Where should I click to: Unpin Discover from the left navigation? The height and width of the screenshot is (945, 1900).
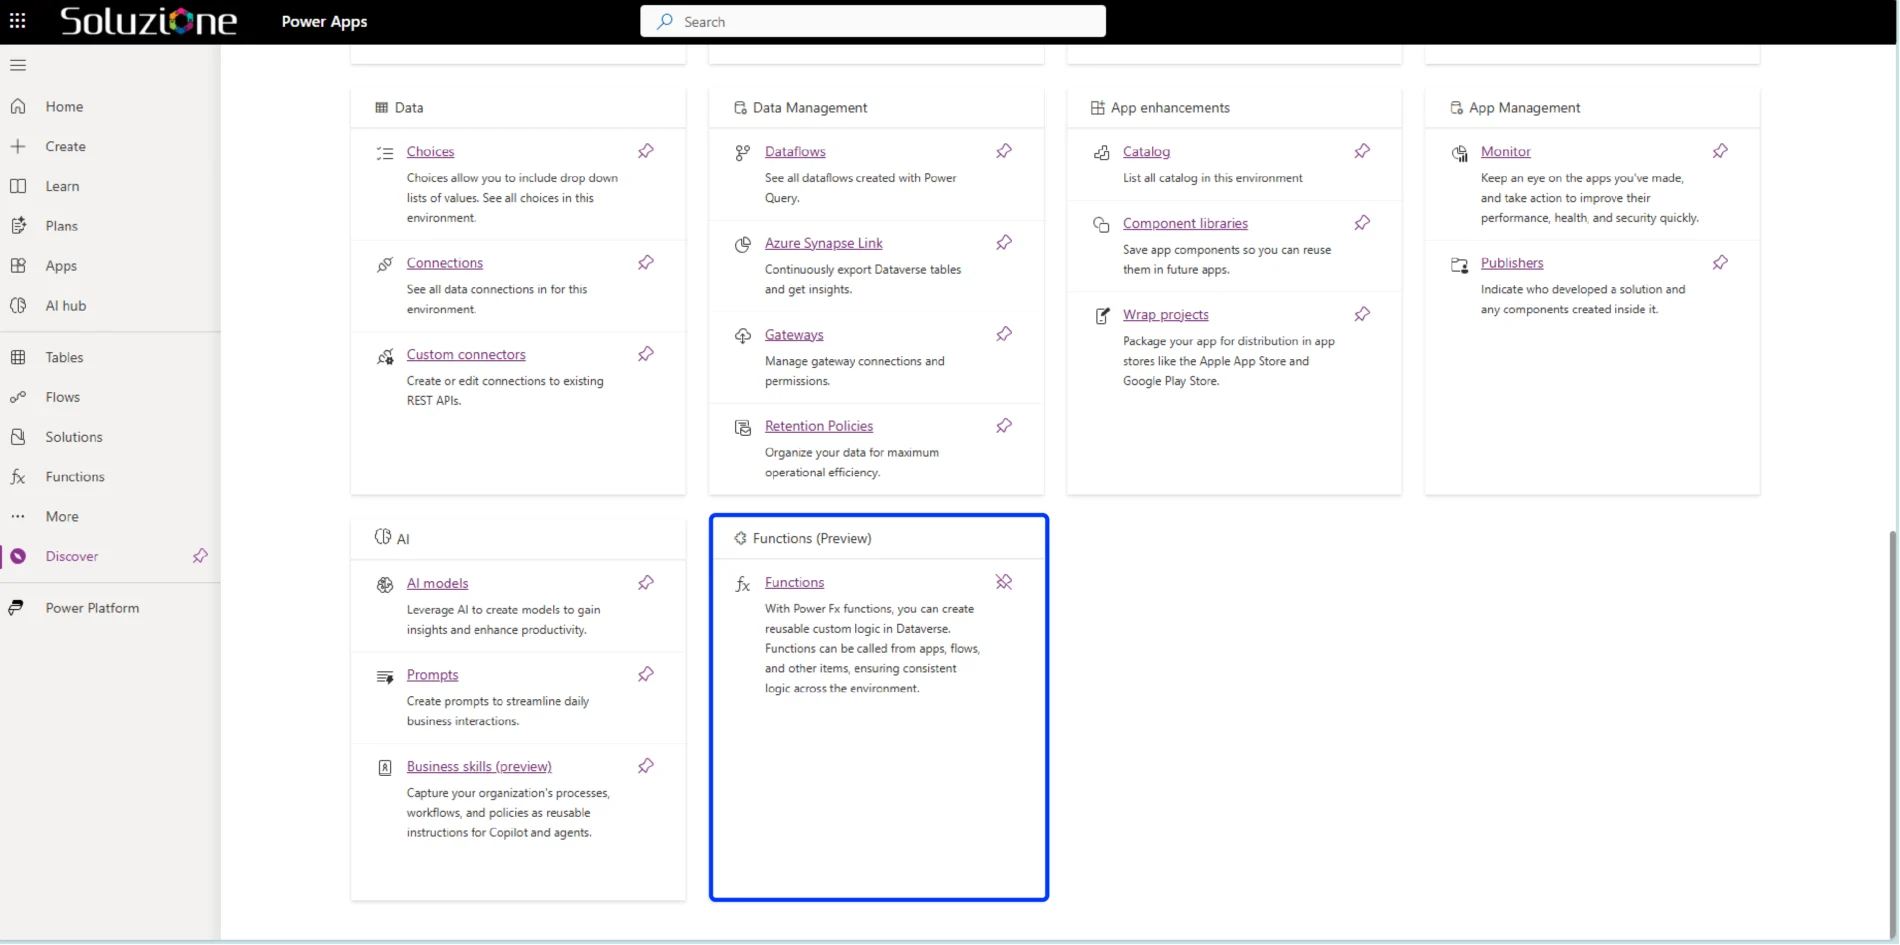(x=200, y=556)
